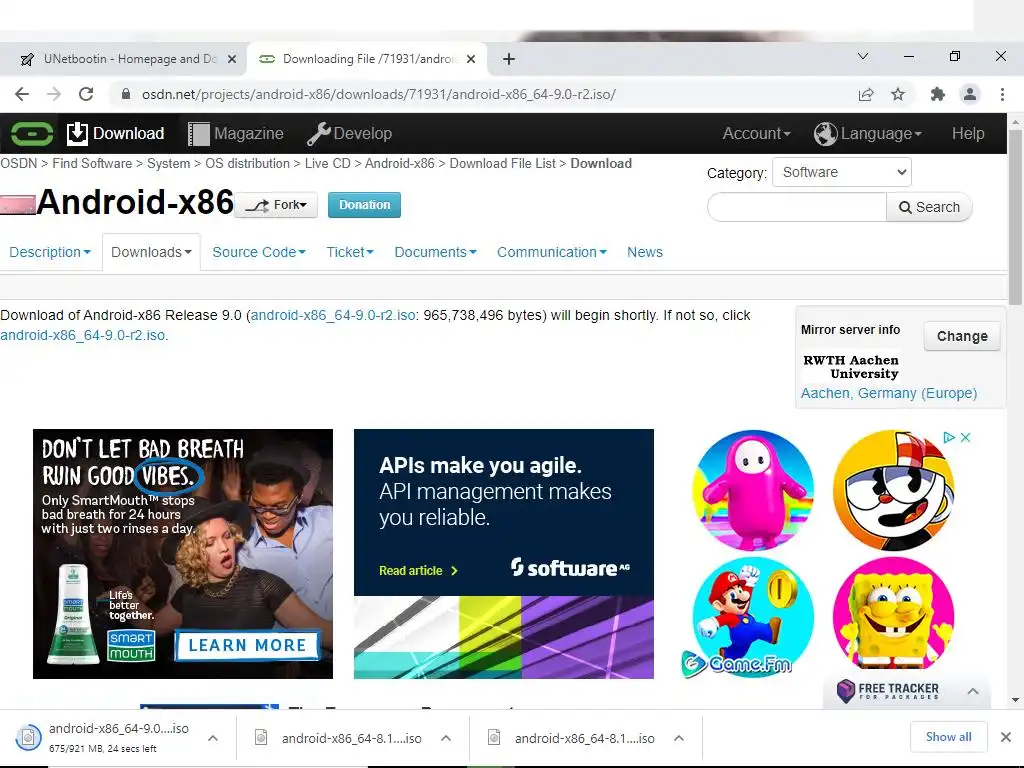Click Download File List breadcrumb link
Image resolution: width=1024 pixels, height=768 pixels.
503,163
